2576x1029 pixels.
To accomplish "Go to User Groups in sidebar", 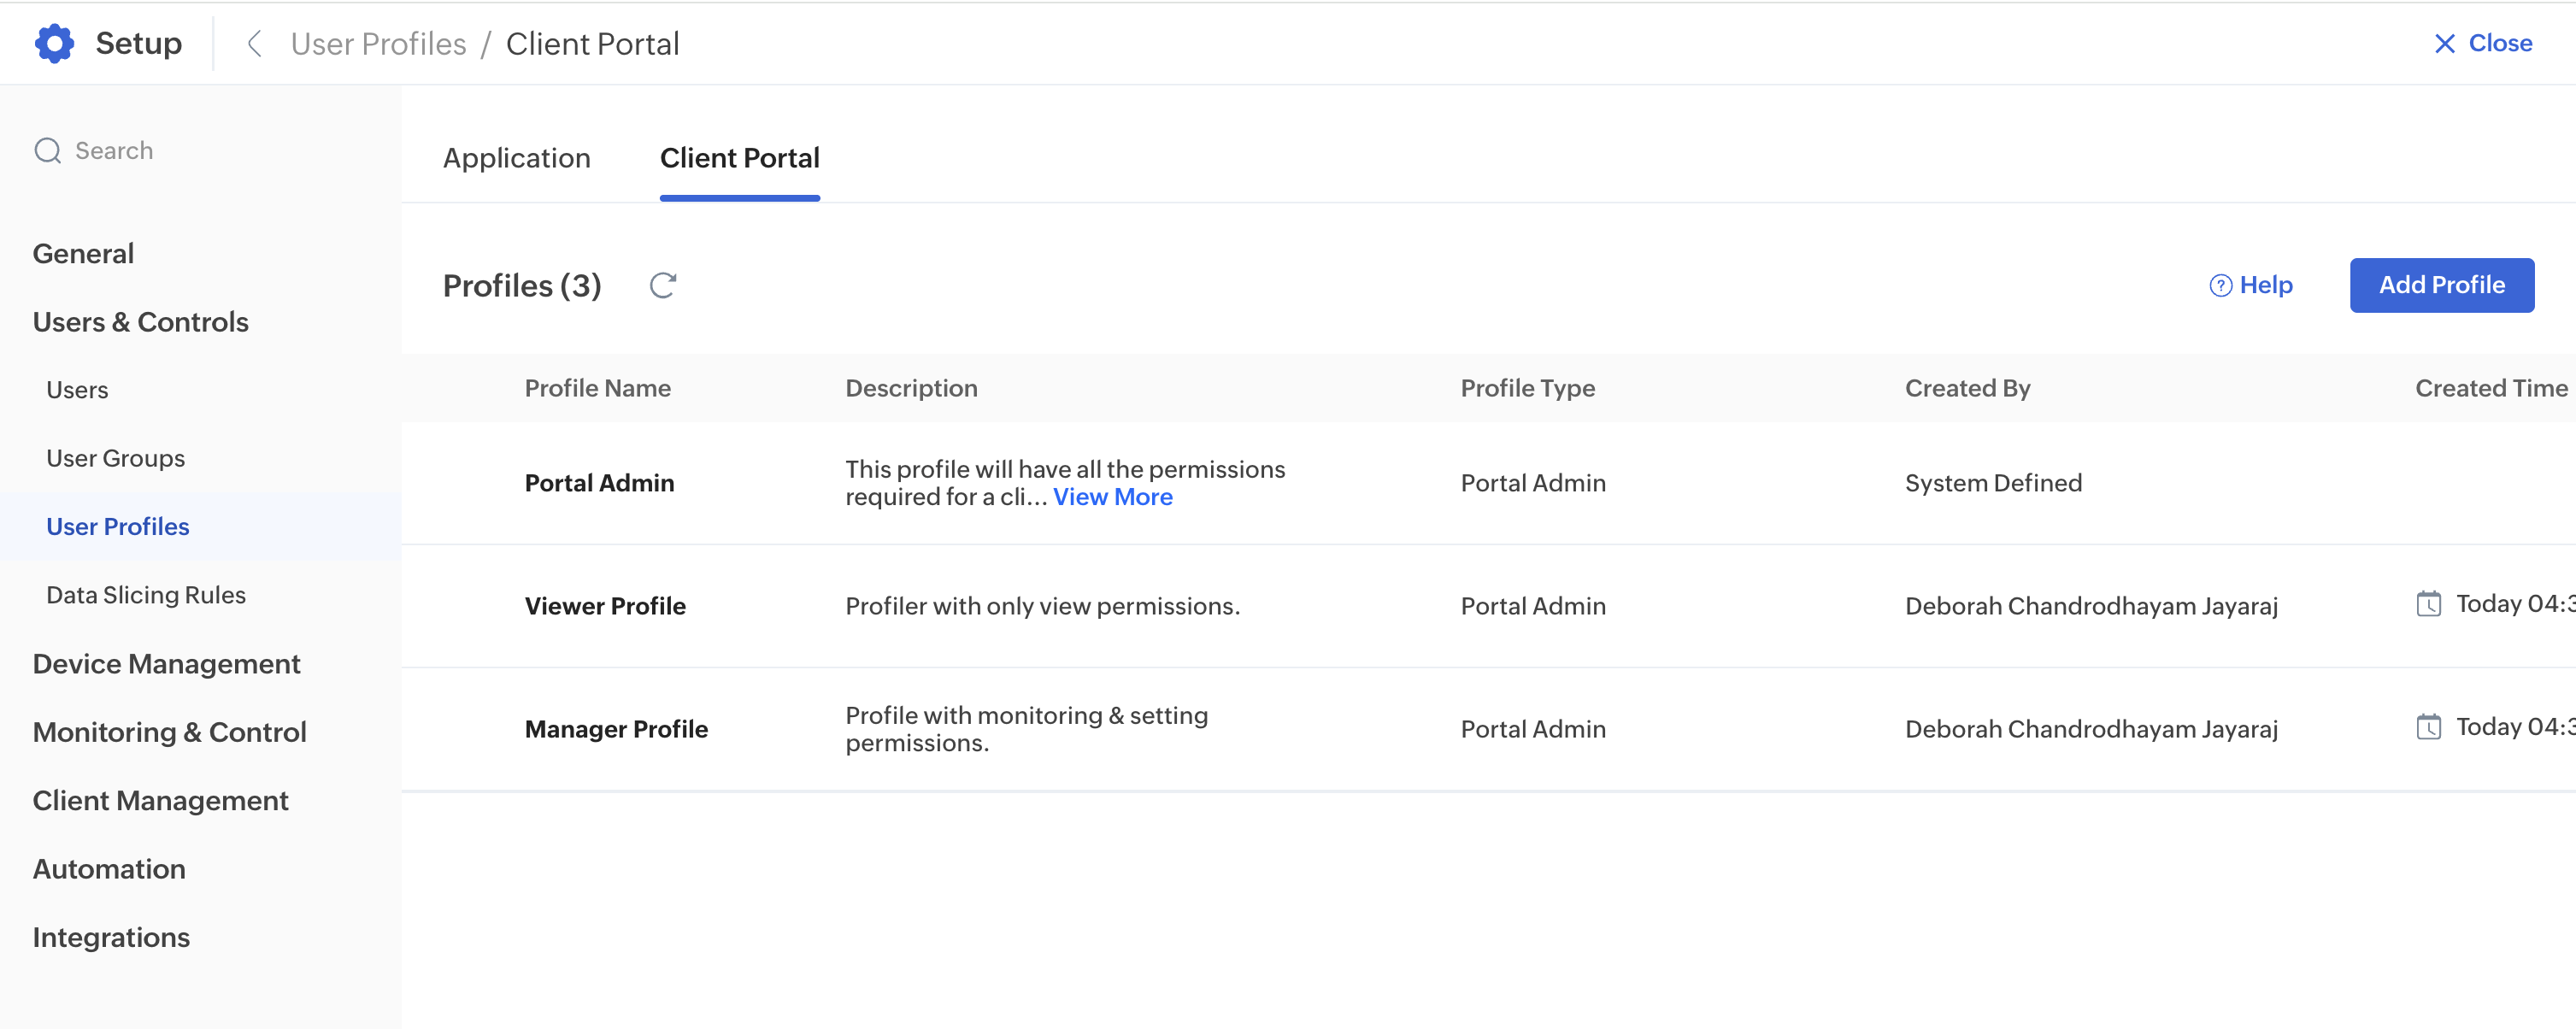I will (115, 458).
